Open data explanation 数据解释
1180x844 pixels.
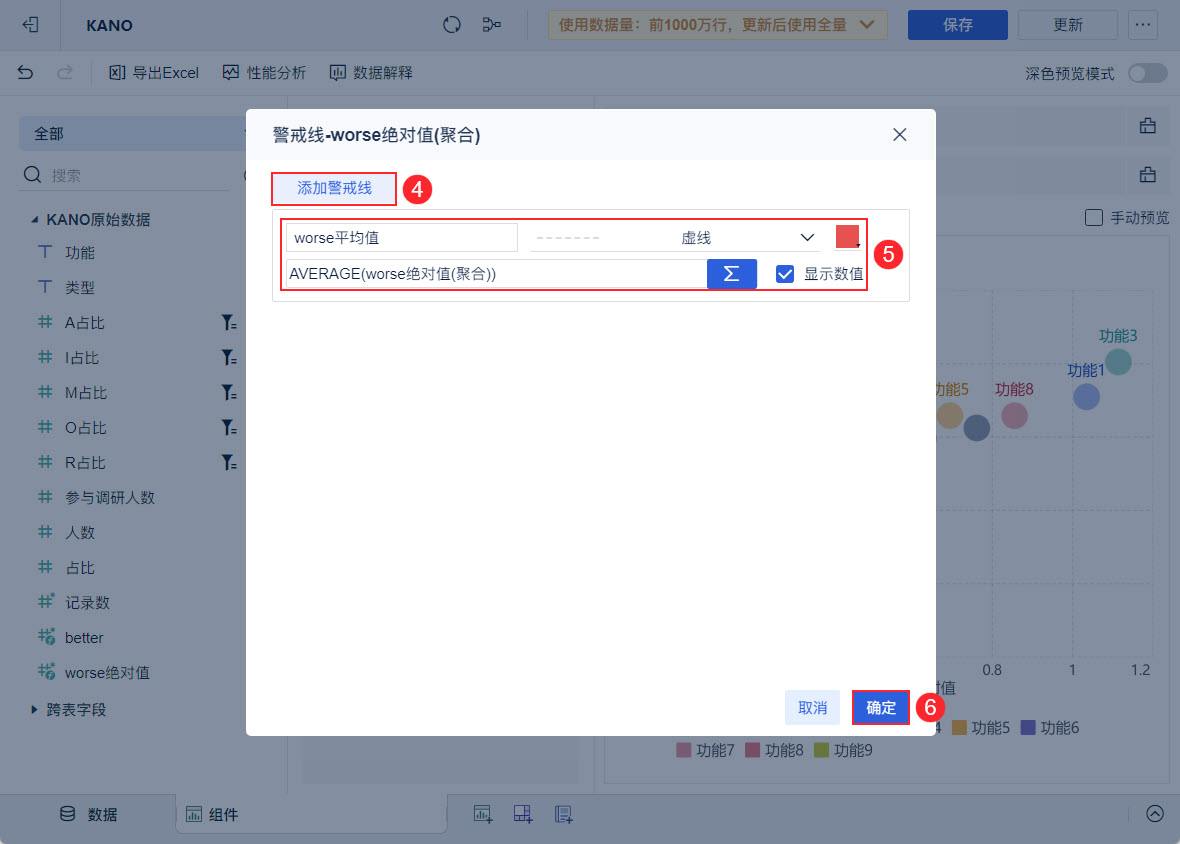pyautogui.click(x=371, y=72)
